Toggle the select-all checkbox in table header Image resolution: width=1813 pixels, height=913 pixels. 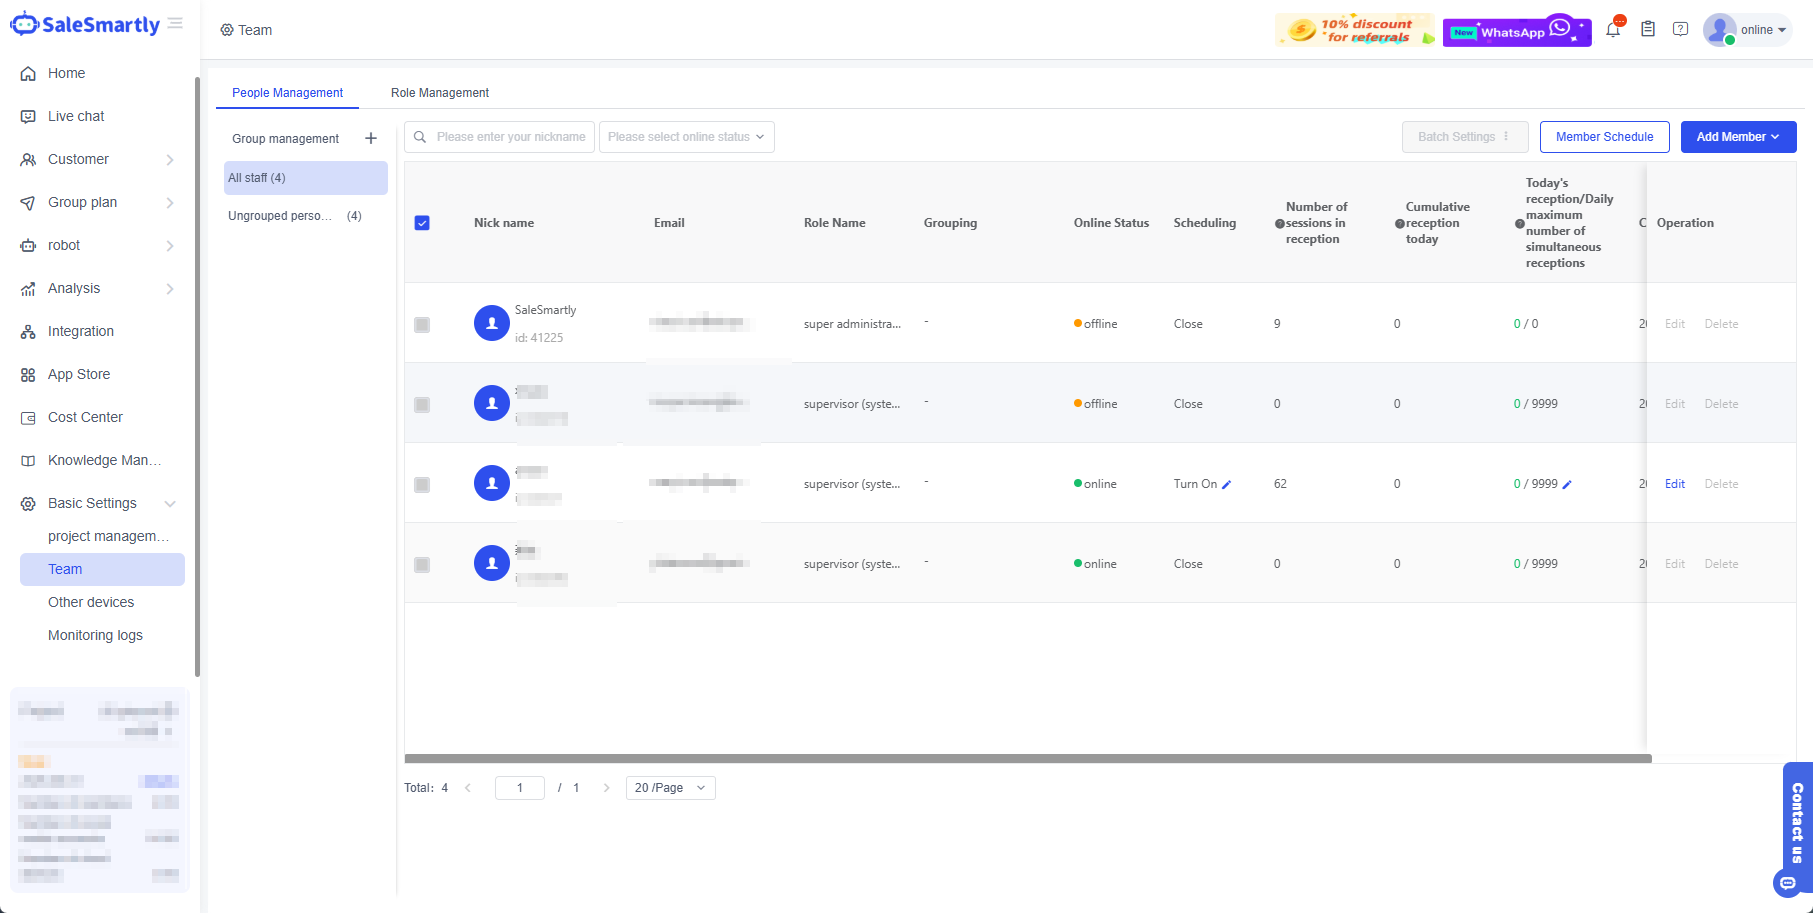point(422,223)
